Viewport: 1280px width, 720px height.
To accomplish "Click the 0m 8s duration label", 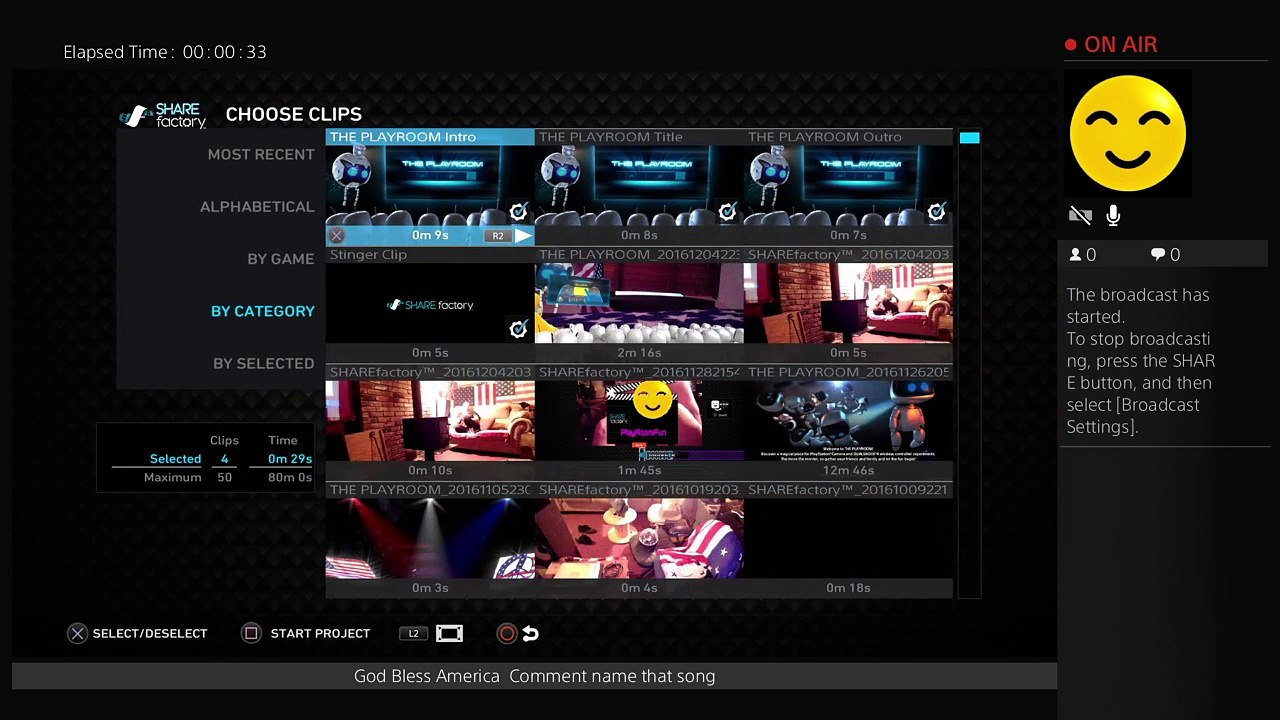I will click(639, 236).
